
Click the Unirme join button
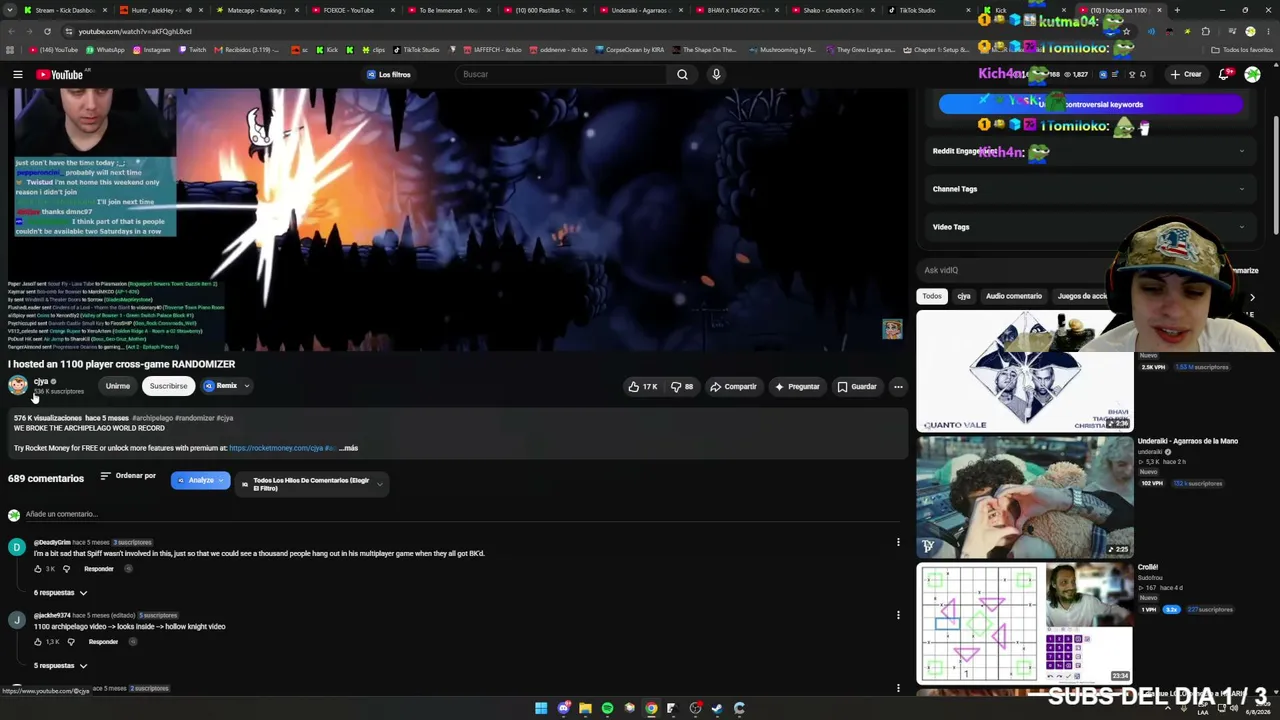click(117, 386)
